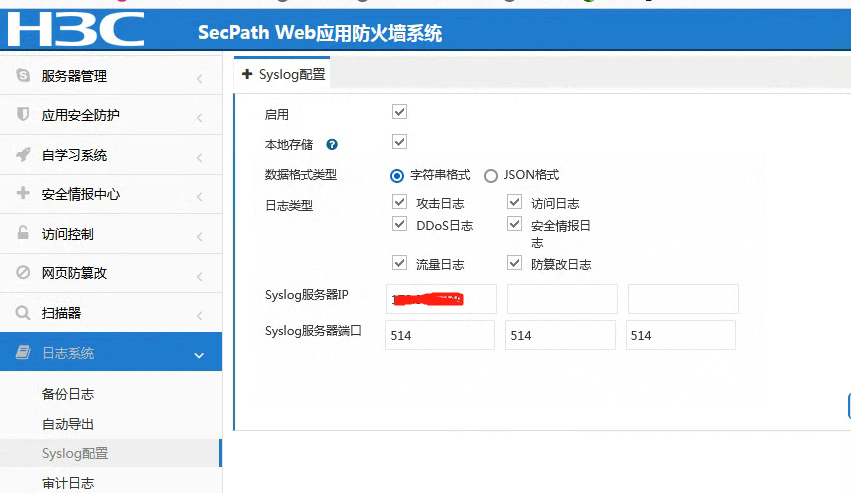Click the book icon for 日志系统
Image resolution: width=851 pixels, height=493 pixels.
(23, 352)
